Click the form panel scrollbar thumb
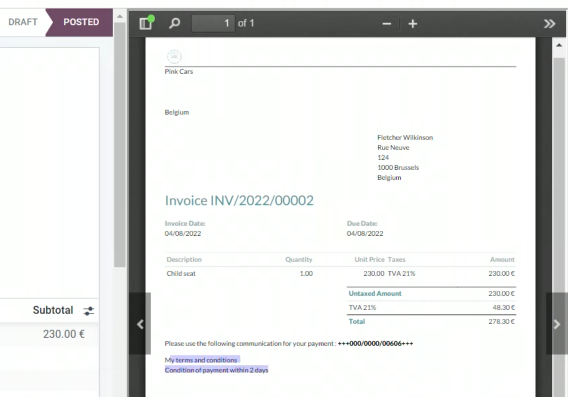The image size is (568, 397). (x=120, y=145)
